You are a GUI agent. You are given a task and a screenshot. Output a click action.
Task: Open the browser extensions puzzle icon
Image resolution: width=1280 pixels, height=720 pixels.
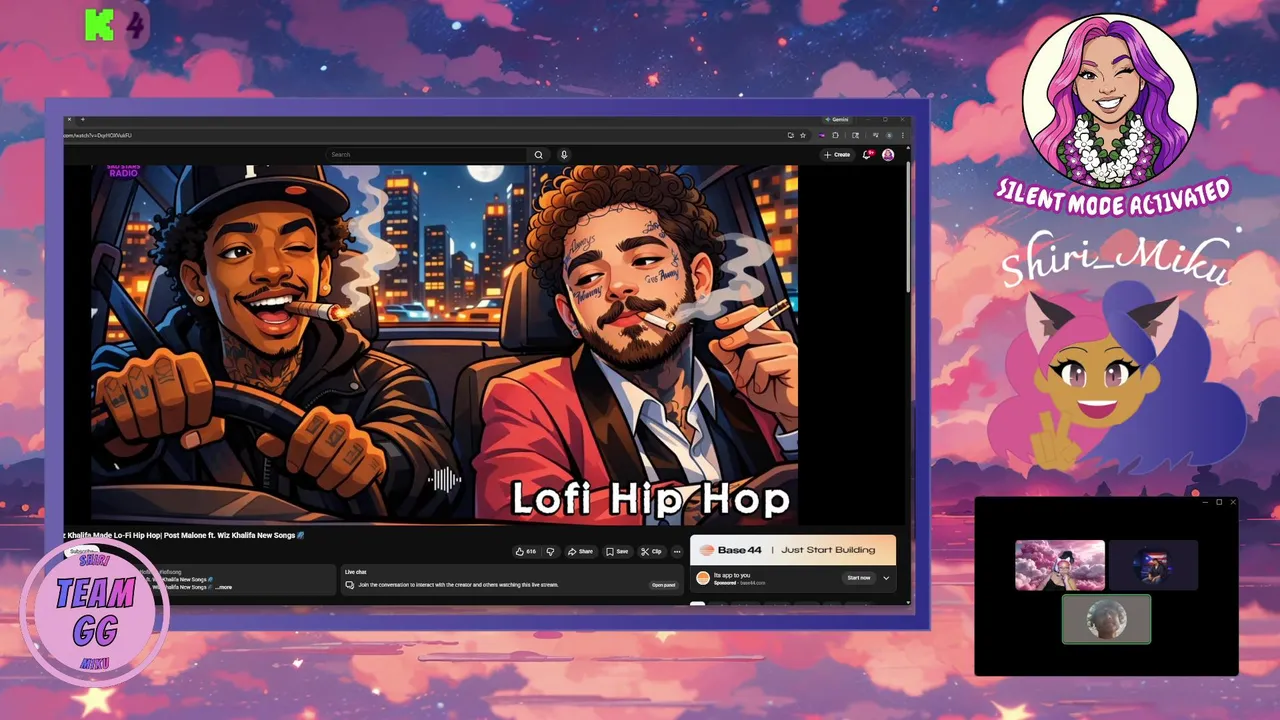(x=835, y=135)
